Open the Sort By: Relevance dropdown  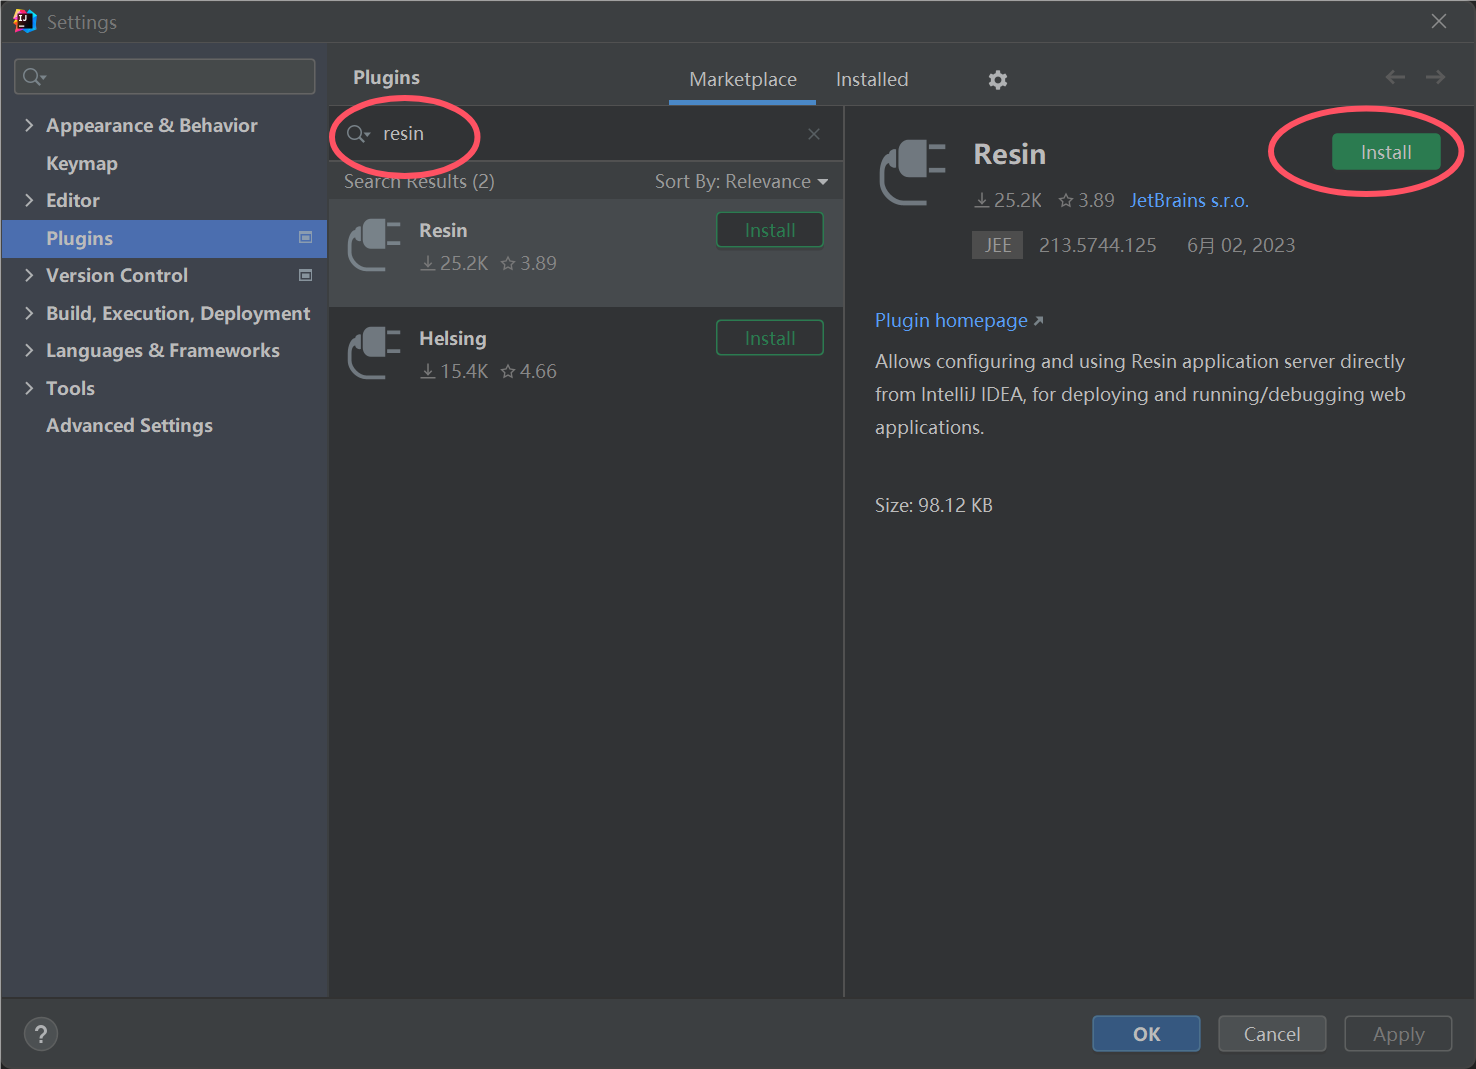[x=741, y=181]
